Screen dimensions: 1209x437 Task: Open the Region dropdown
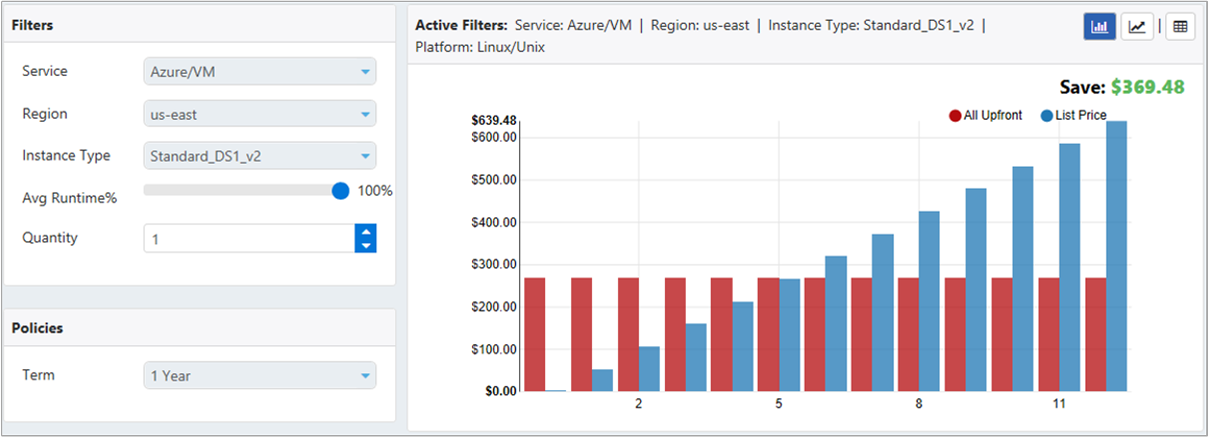pos(260,114)
